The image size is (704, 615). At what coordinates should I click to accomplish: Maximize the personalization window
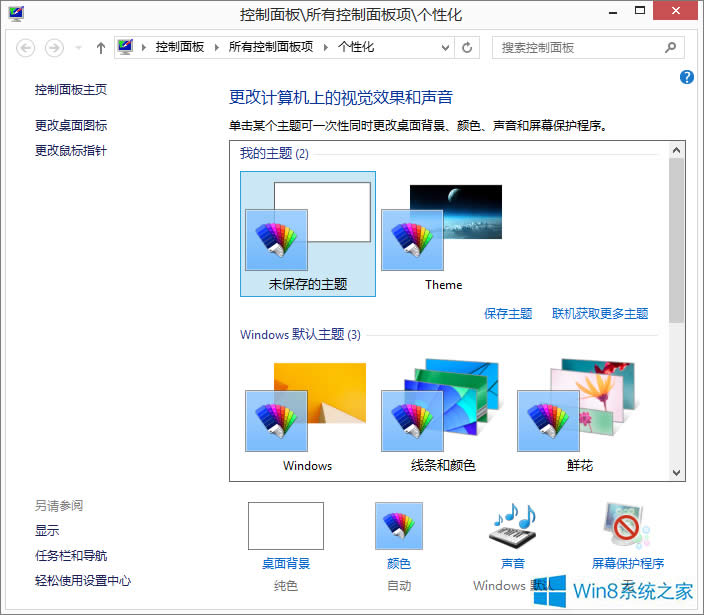pyautogui.click(x=640, y=11)
